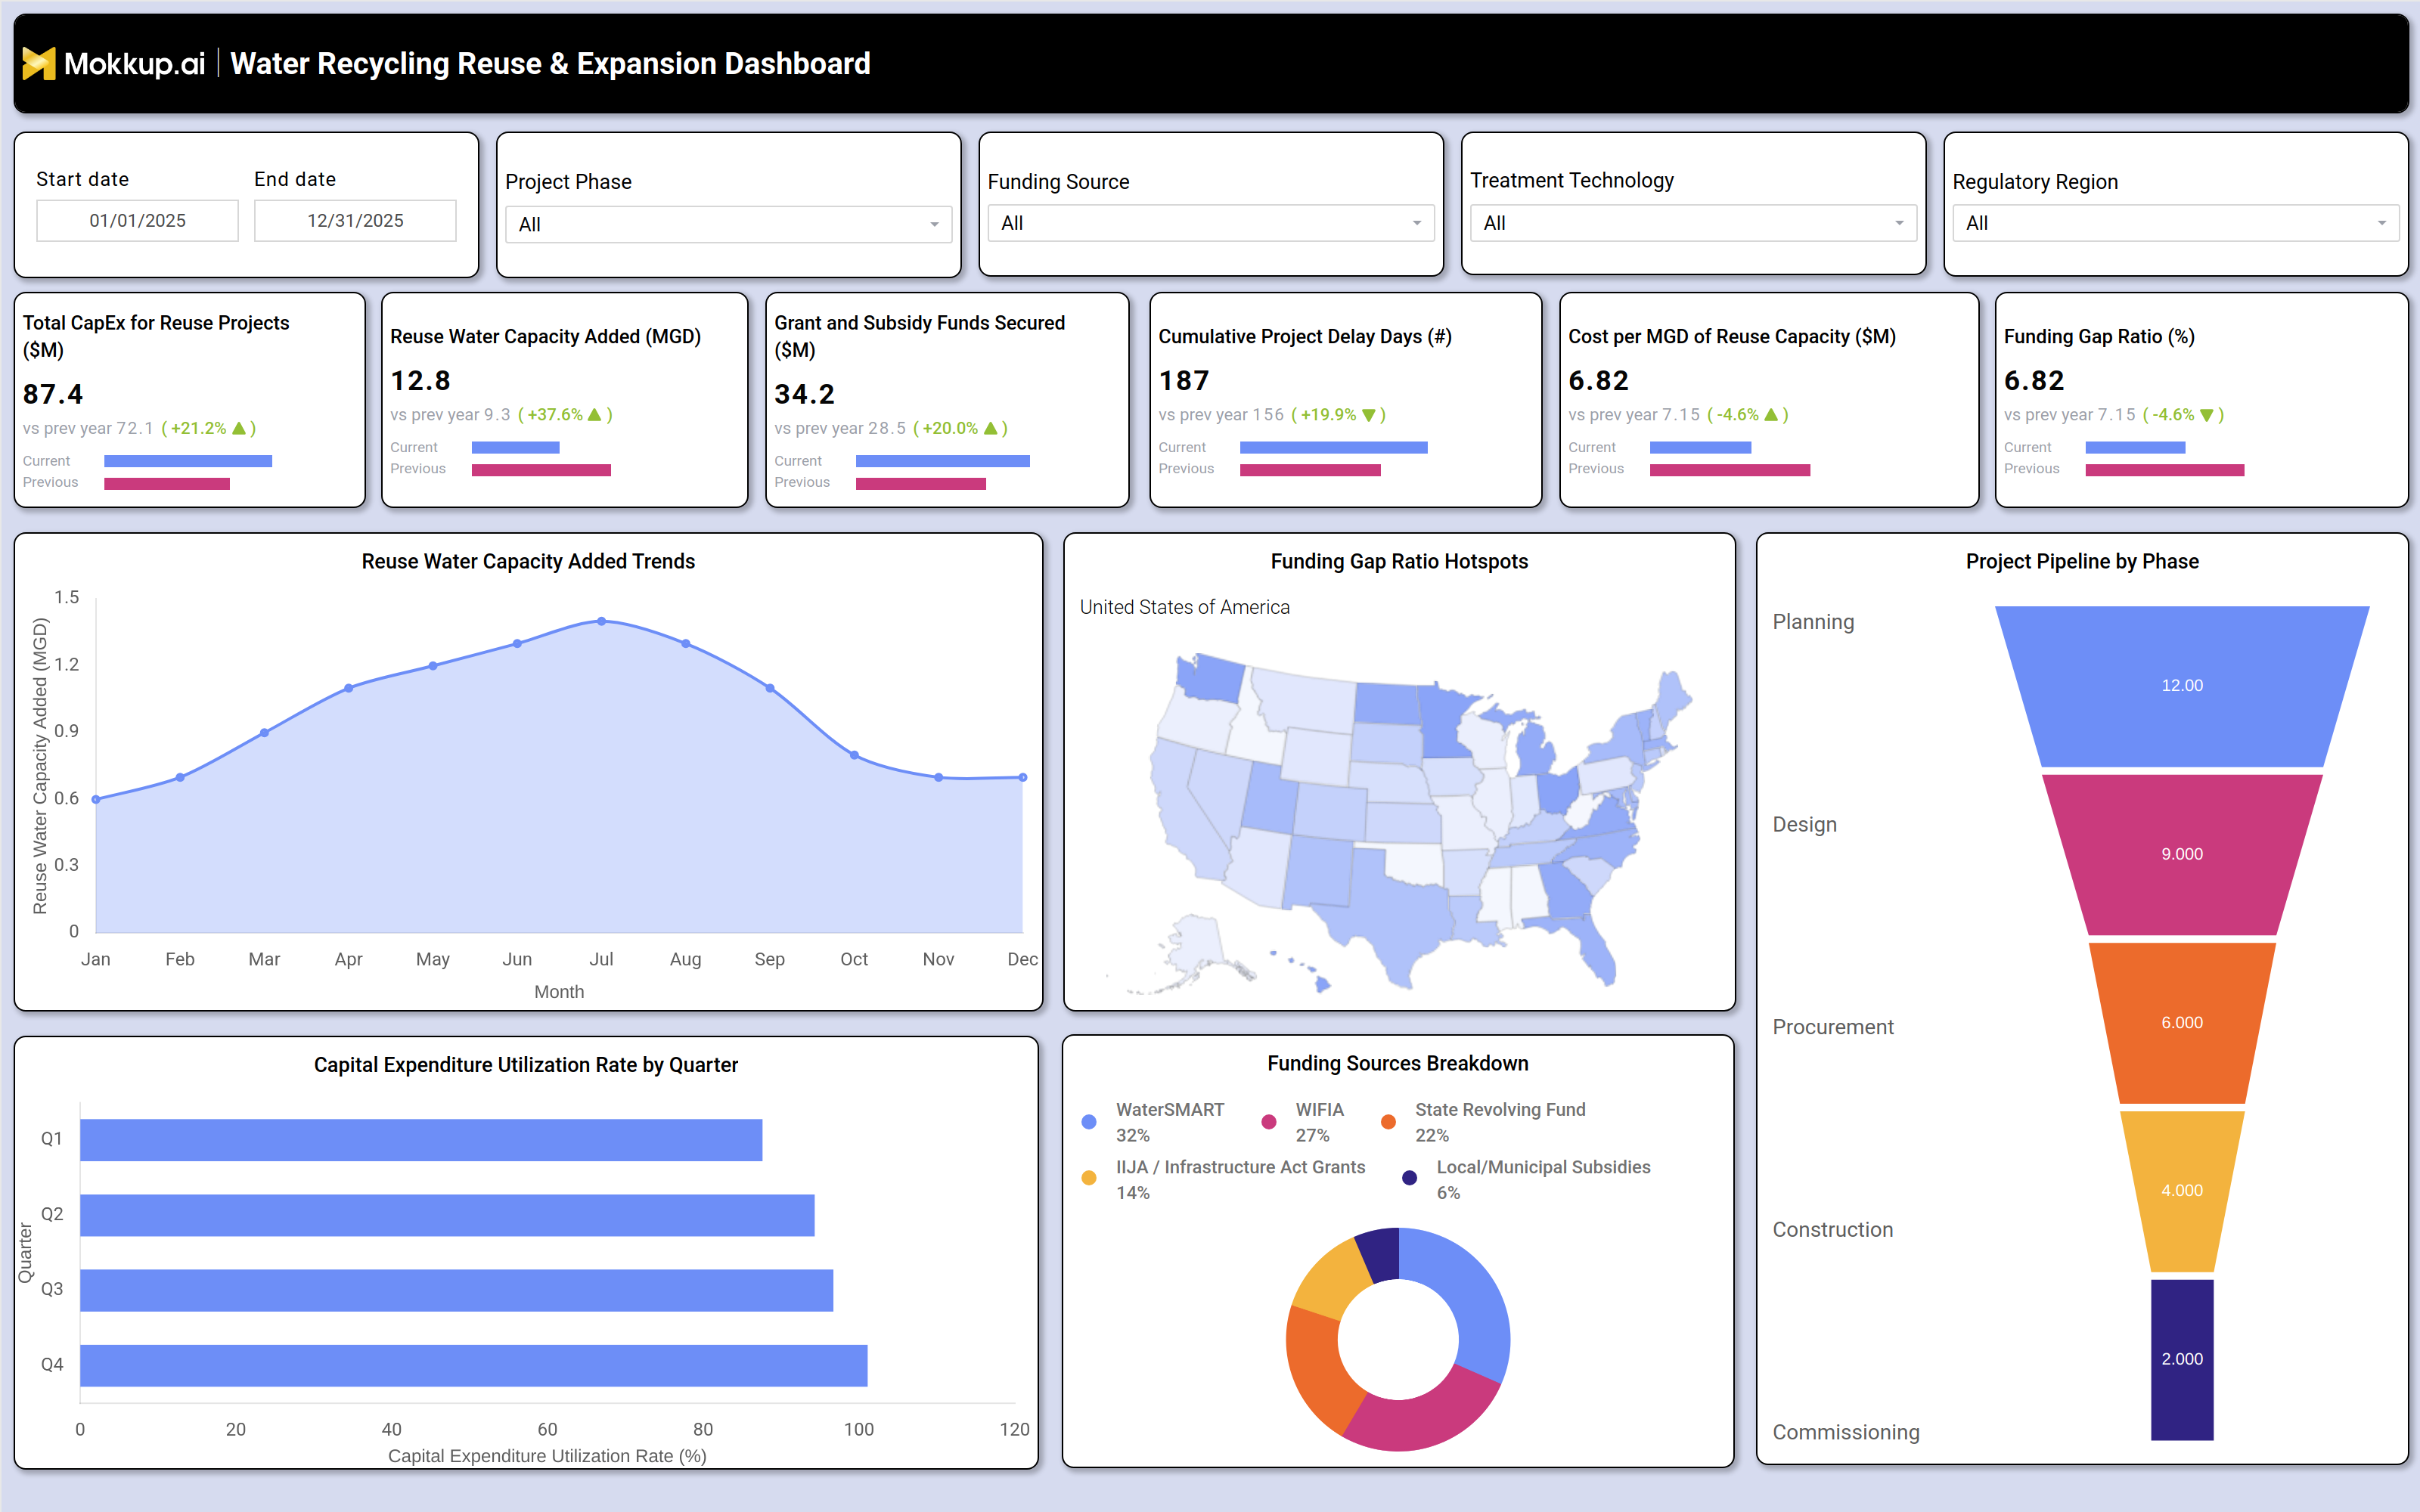Click the up arrow in Grant and Subsidy card
This screenshot has height=1512, width=2420.
click(x=991, y=428)
